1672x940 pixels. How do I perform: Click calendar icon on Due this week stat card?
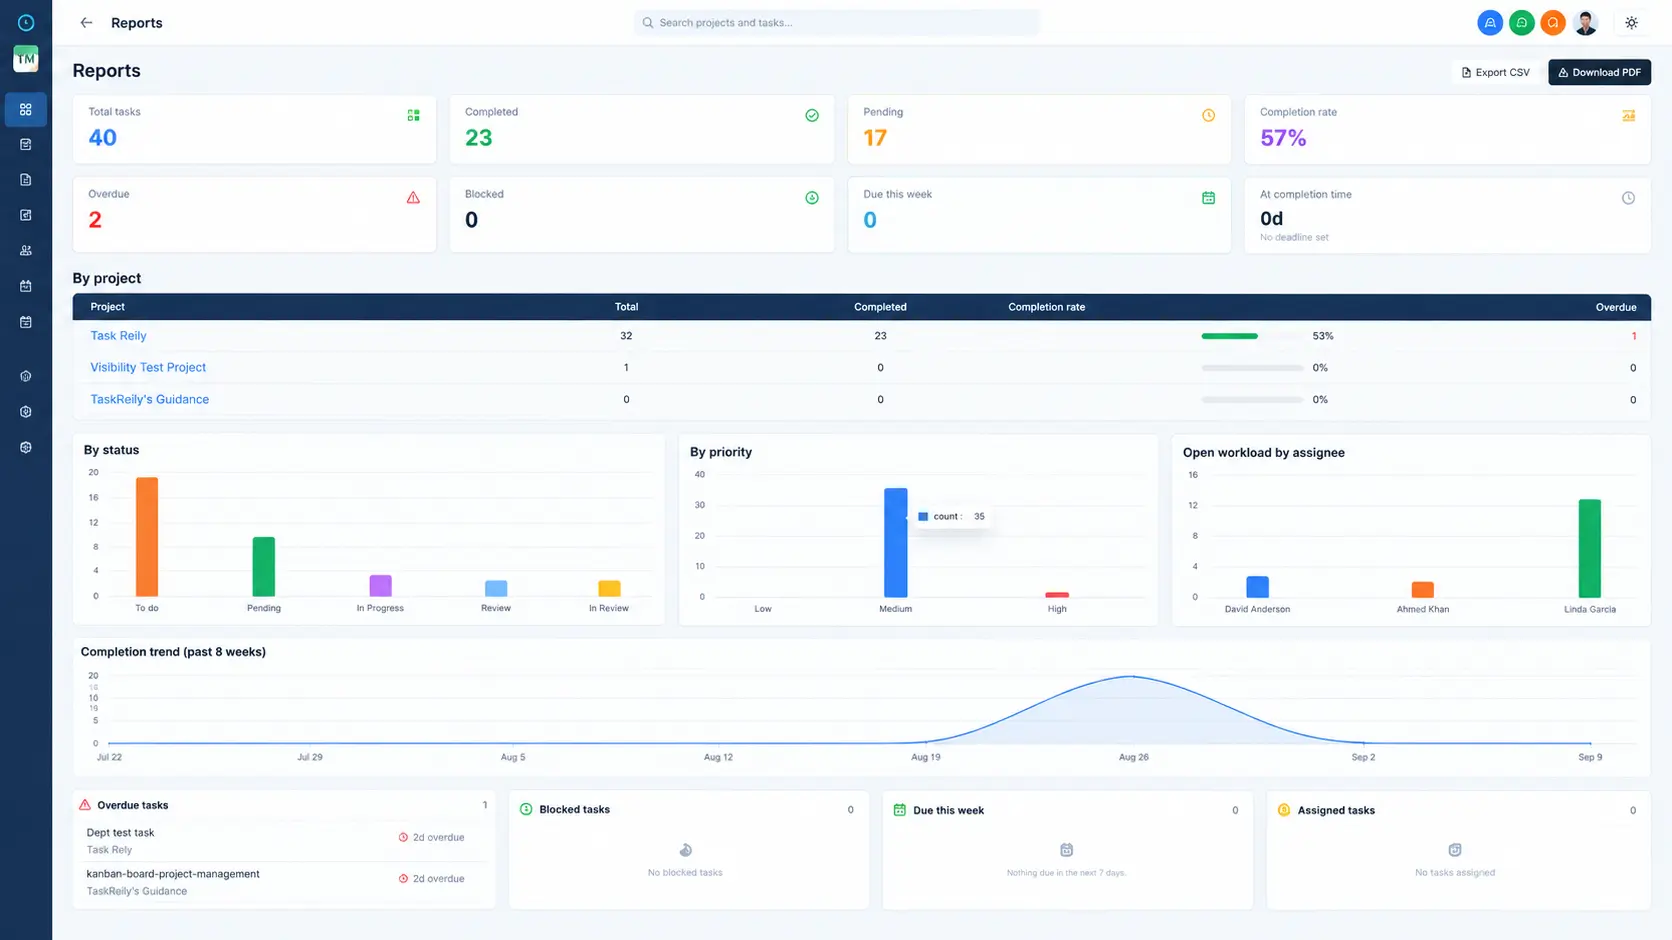1208,198
